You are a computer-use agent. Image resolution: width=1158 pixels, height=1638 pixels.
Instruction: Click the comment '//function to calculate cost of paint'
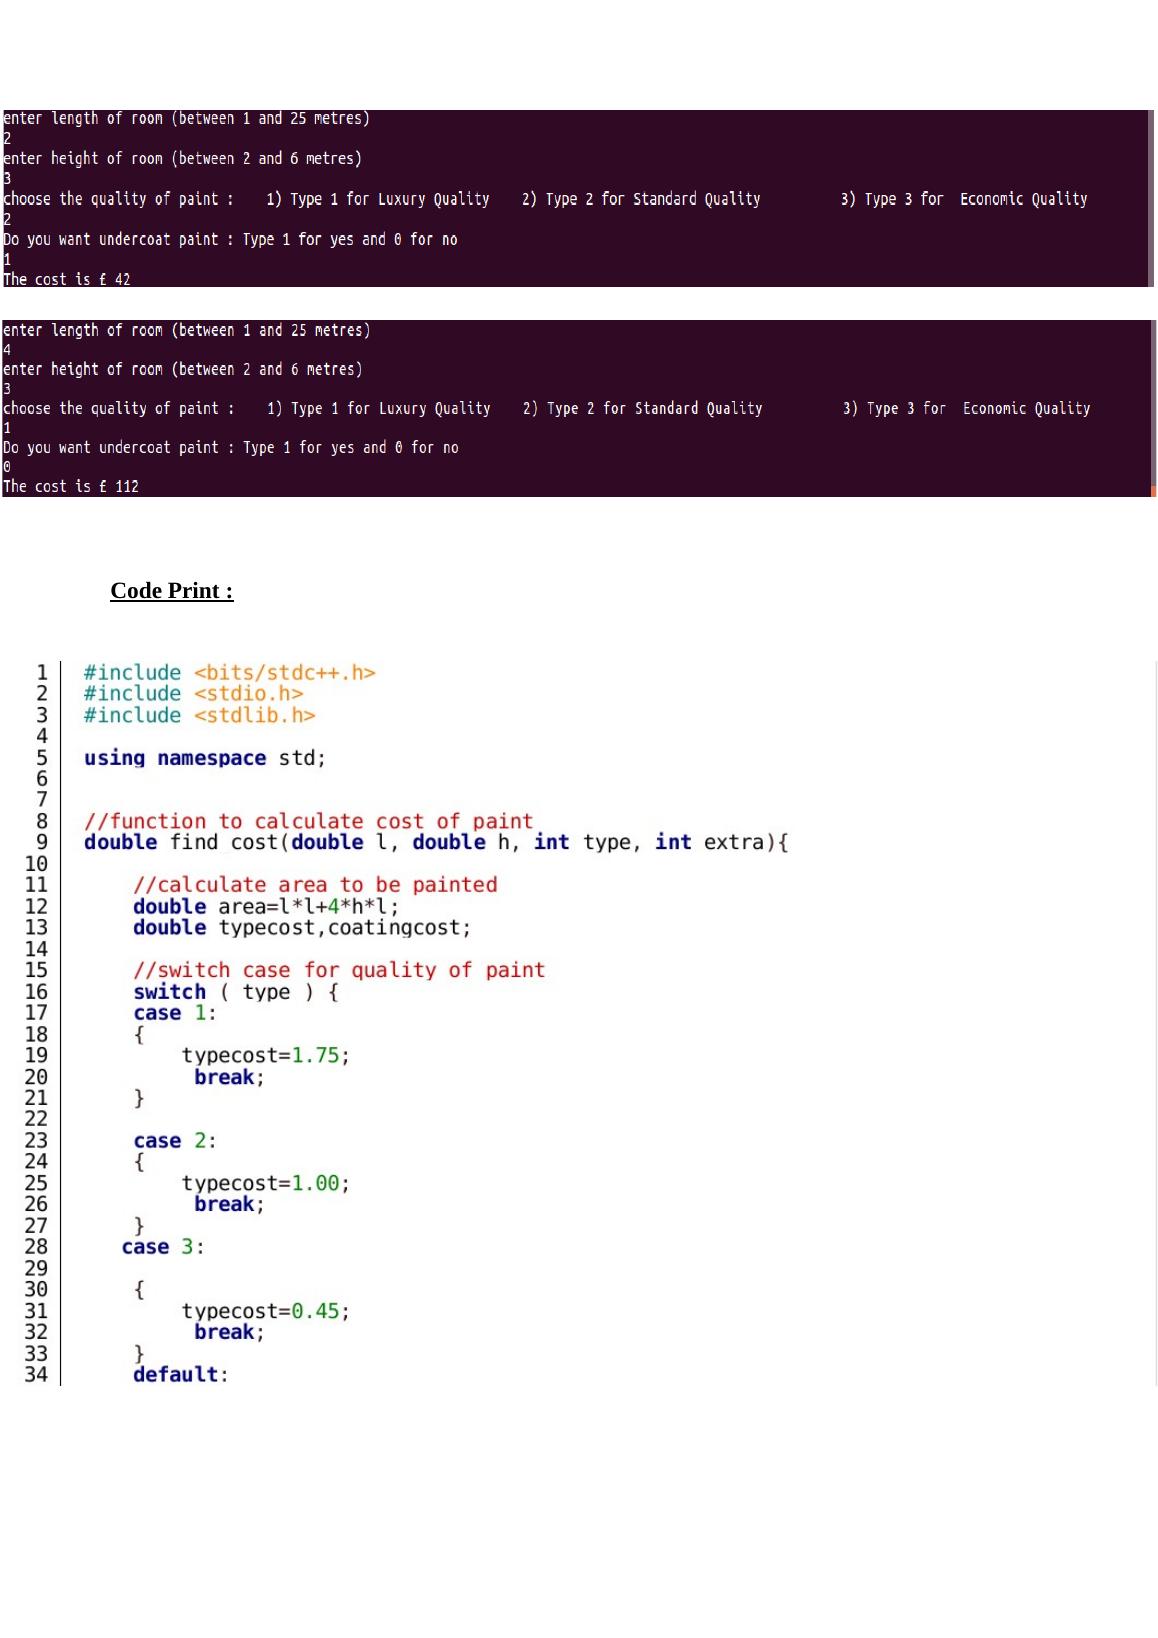click(308, 821)
